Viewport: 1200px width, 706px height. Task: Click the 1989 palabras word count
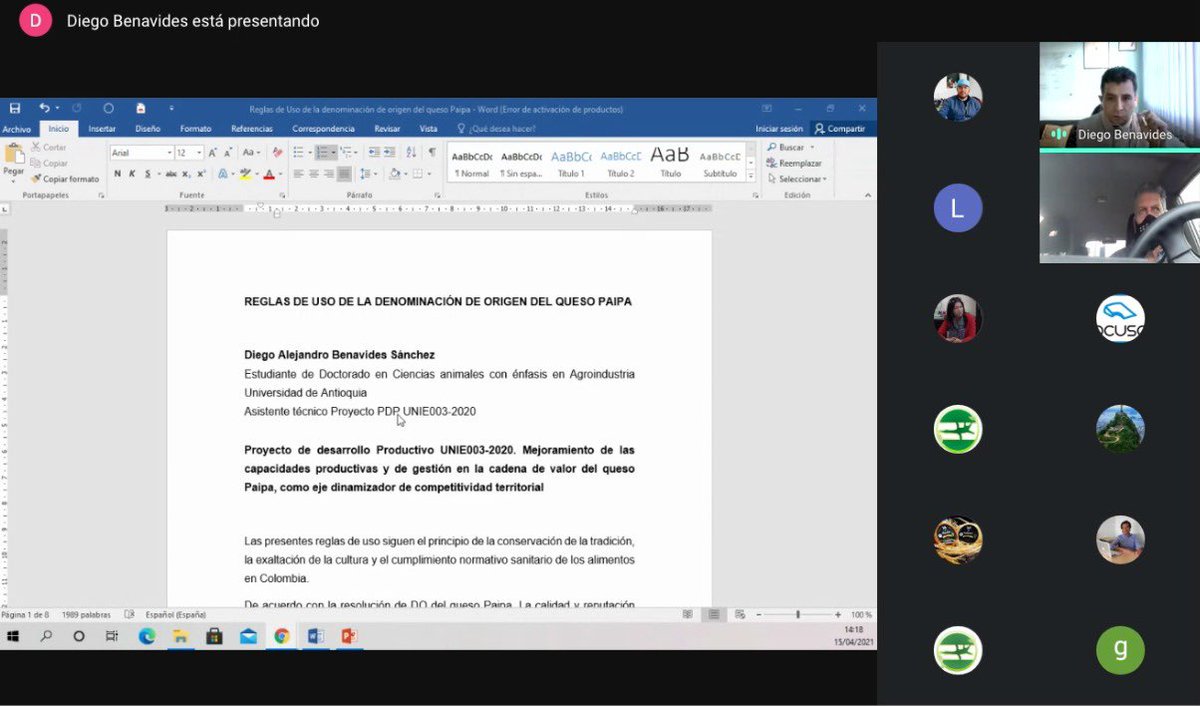pos(84,614)
